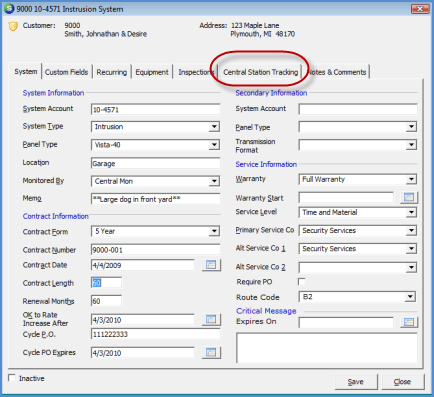This screenshot has width=434, height=397.
Task: Click the Save button
Action: tap(356, 381)
